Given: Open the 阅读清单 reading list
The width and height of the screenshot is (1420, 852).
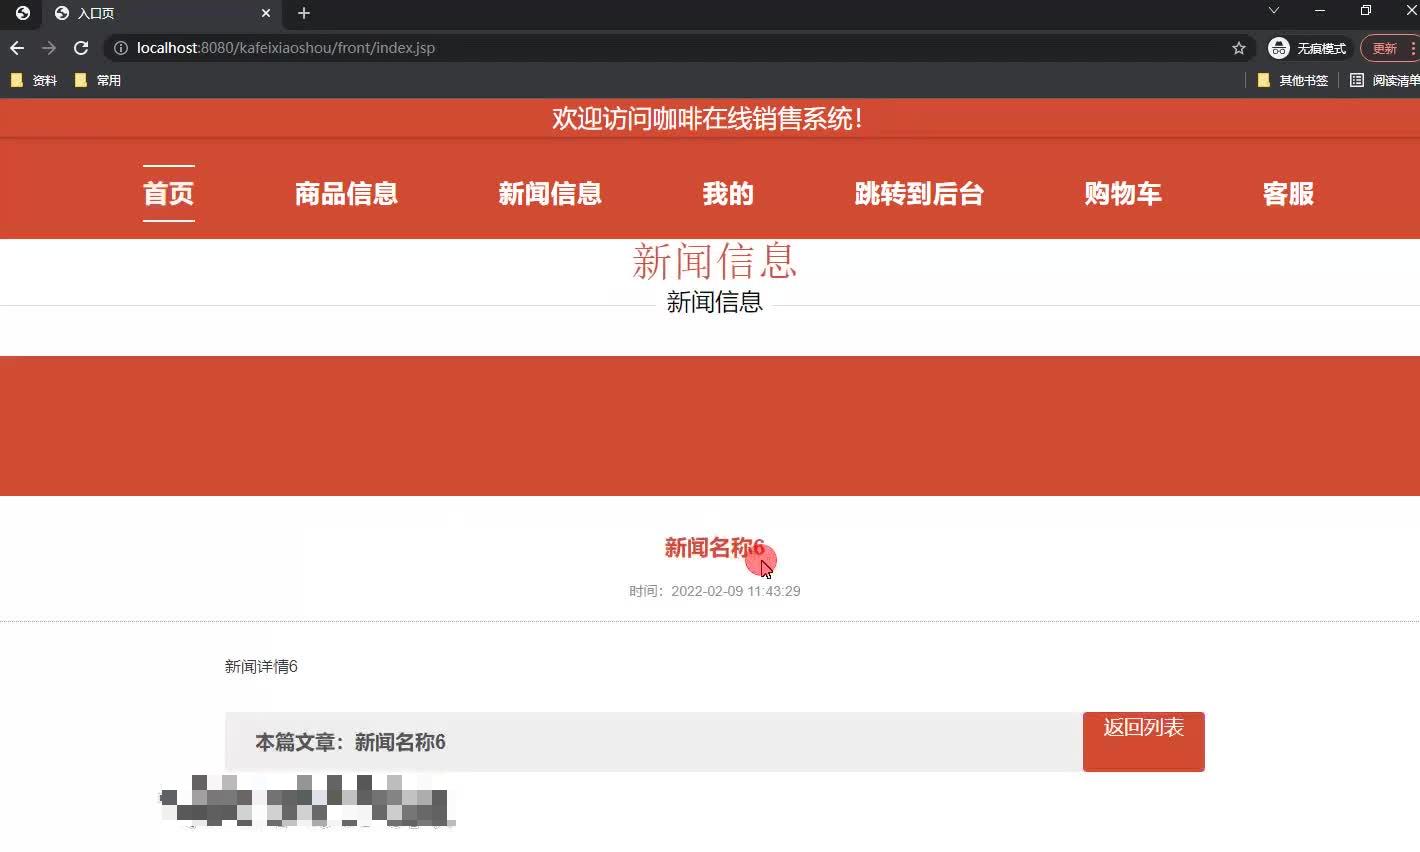Looking at the screenshot, I should click(1385, 80).
